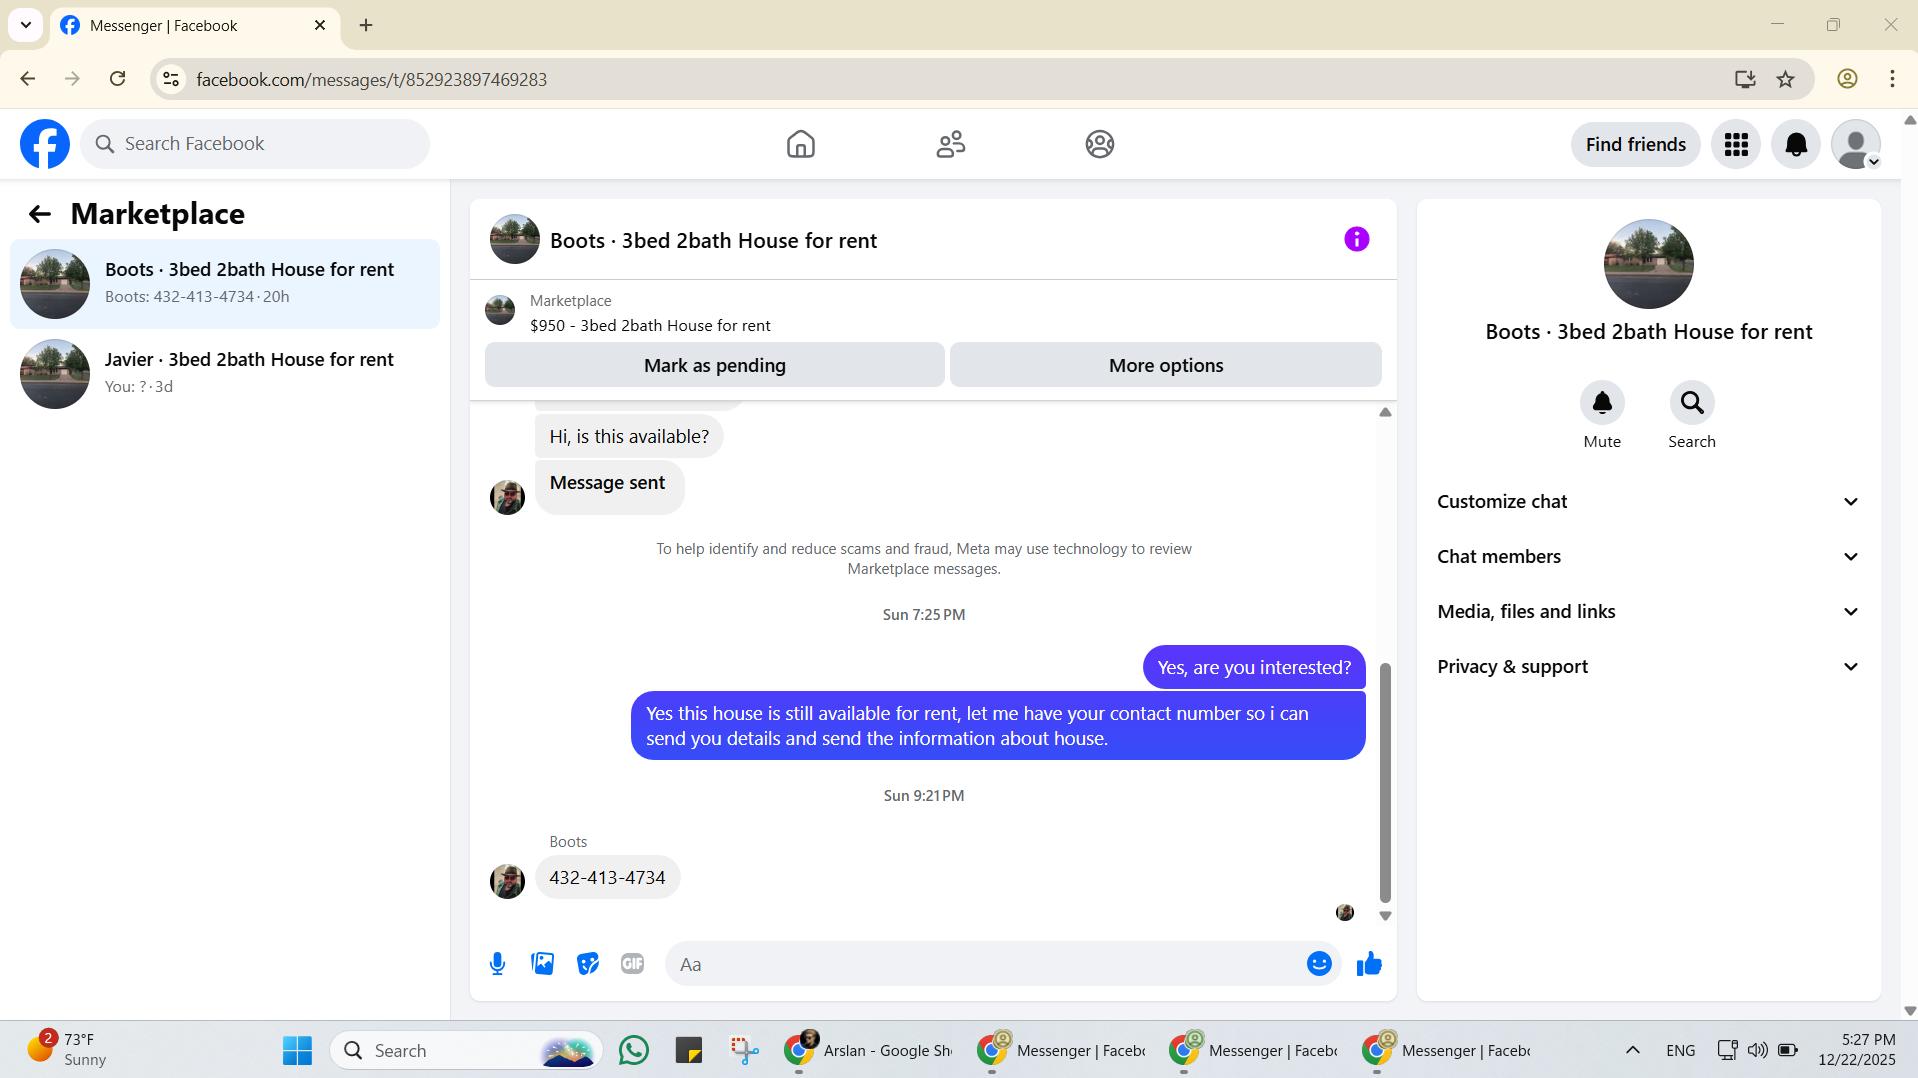Open Chrome three-dot menu
The image size is (1918, 1078).
(1892, 79)
